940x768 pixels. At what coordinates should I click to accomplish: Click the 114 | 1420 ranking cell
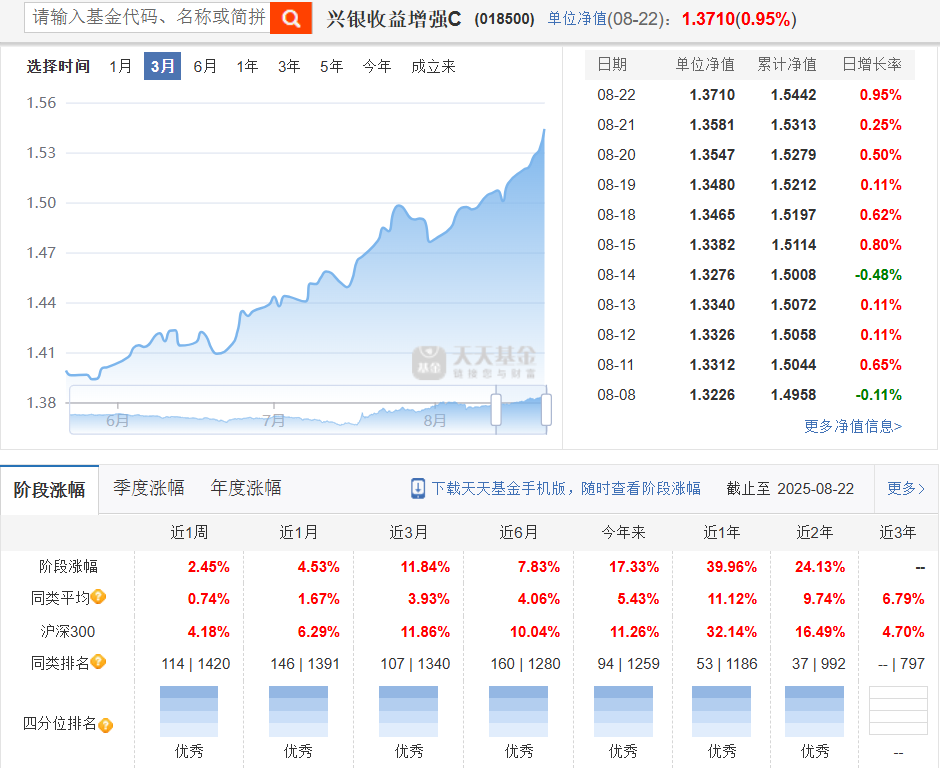click(196, 664)
